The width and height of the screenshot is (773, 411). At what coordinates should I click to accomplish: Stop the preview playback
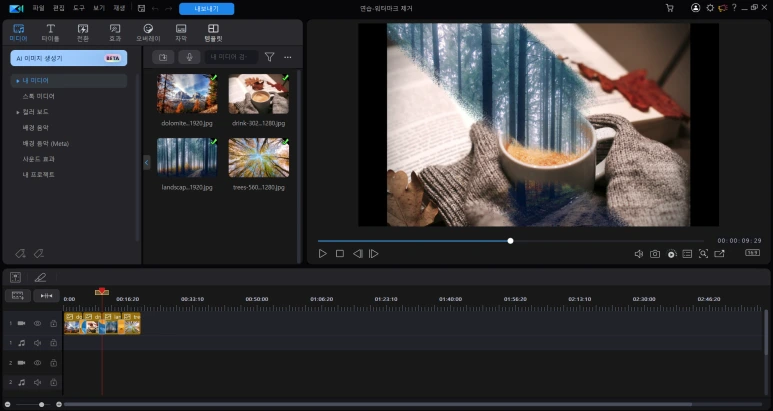coord(340,254)
